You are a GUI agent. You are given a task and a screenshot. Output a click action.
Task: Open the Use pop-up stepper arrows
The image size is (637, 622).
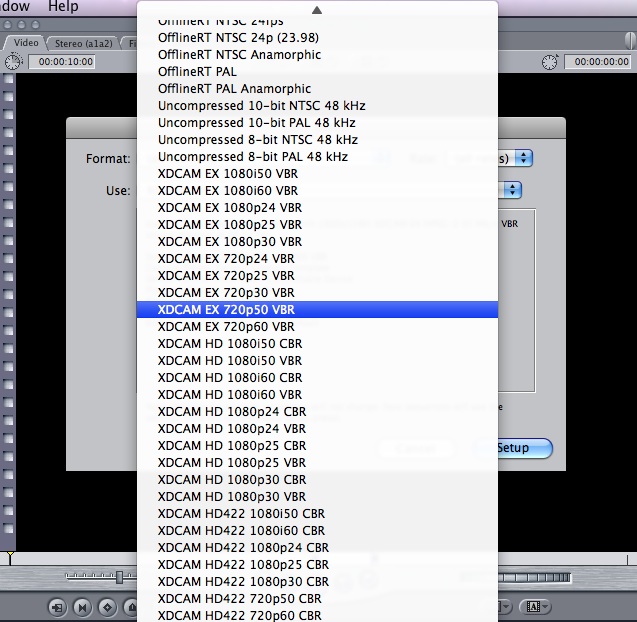click(x=513, y=190)
